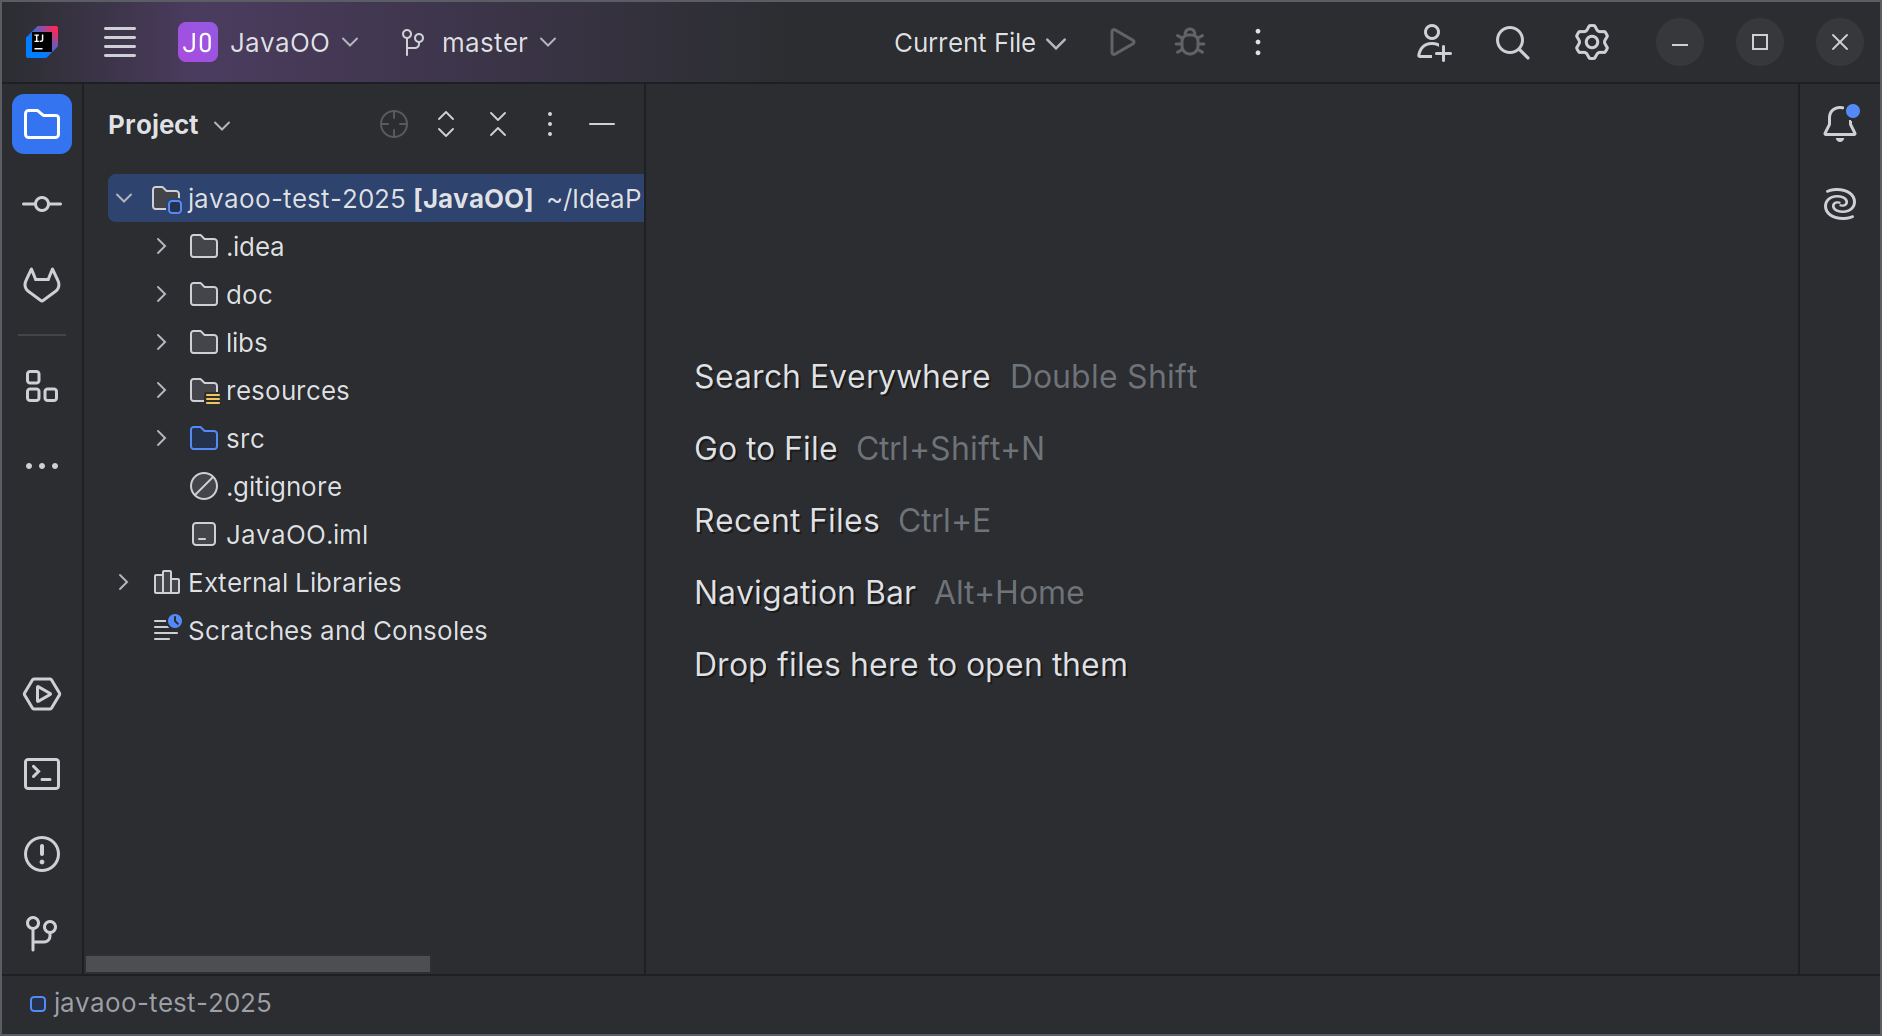Open the Project view options menu

point(550,124)
